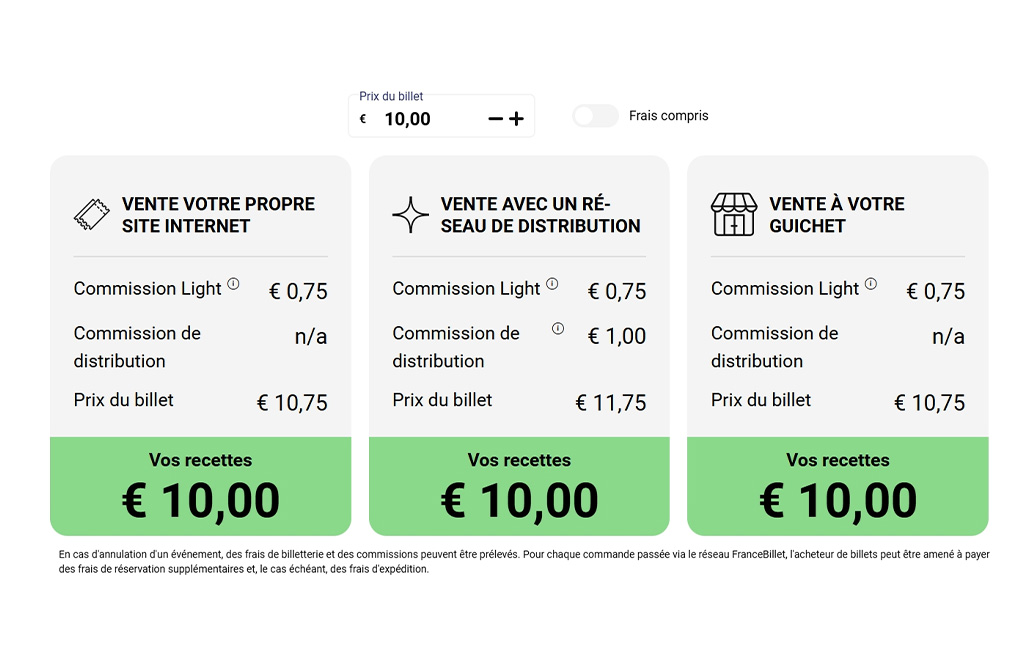Click the Vos recettes panel in distribution card
Screen dimensions: 1031x665
tap(519, 486)
